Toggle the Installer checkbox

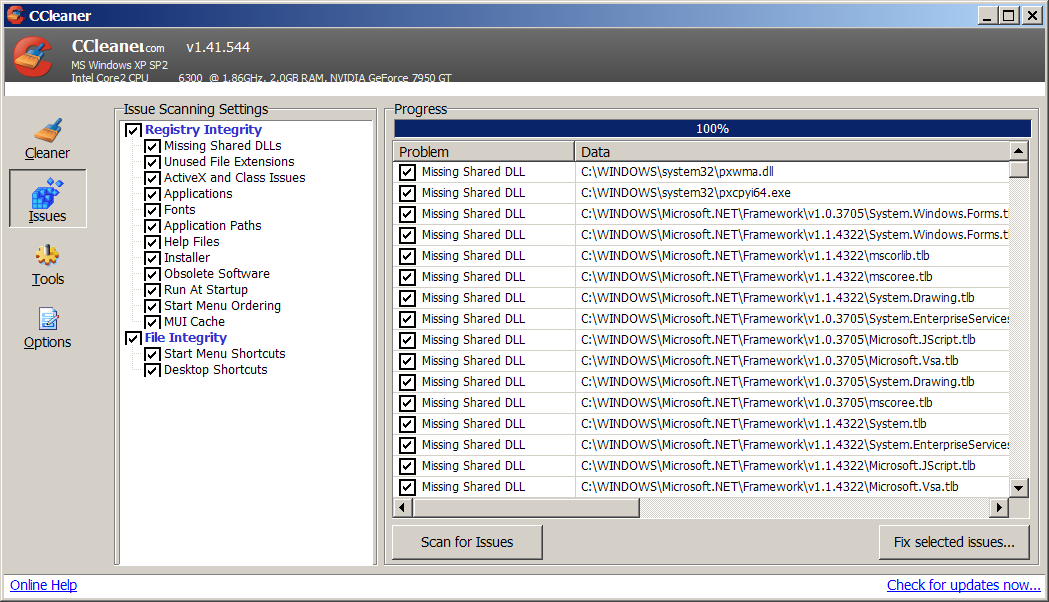(x=153, y=259)
